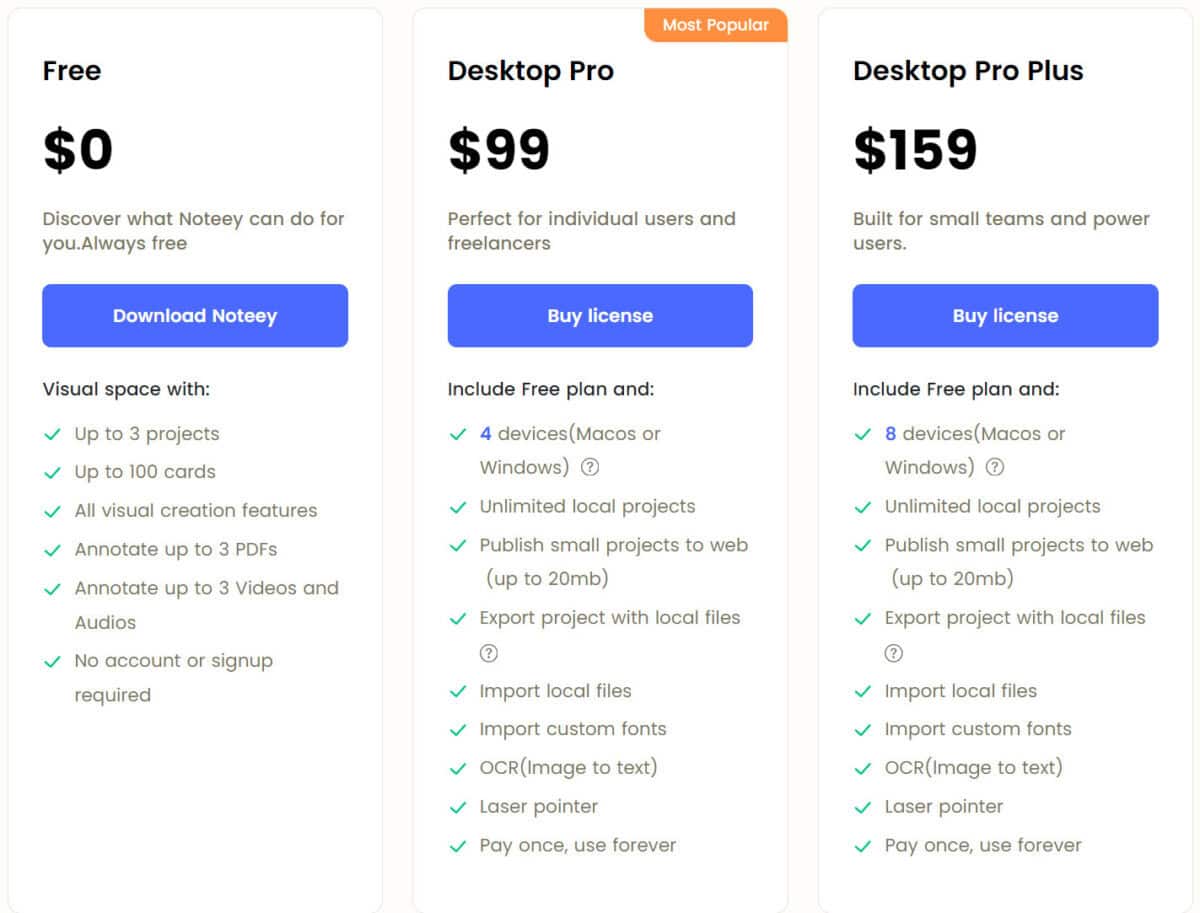Click No account or signup required text

click(x=174, y=678)
